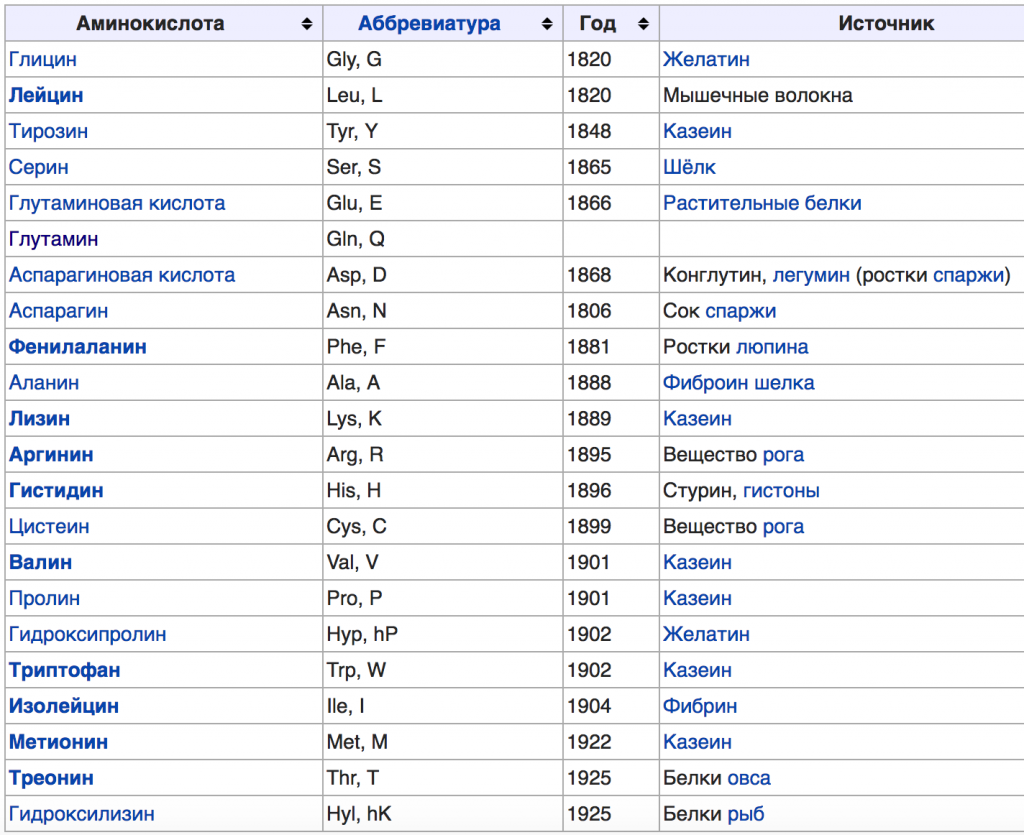Image resolution: width=1024 pixels, height=835 pixels.
Task: Open the Фенилаланин link
Action: 78,347
